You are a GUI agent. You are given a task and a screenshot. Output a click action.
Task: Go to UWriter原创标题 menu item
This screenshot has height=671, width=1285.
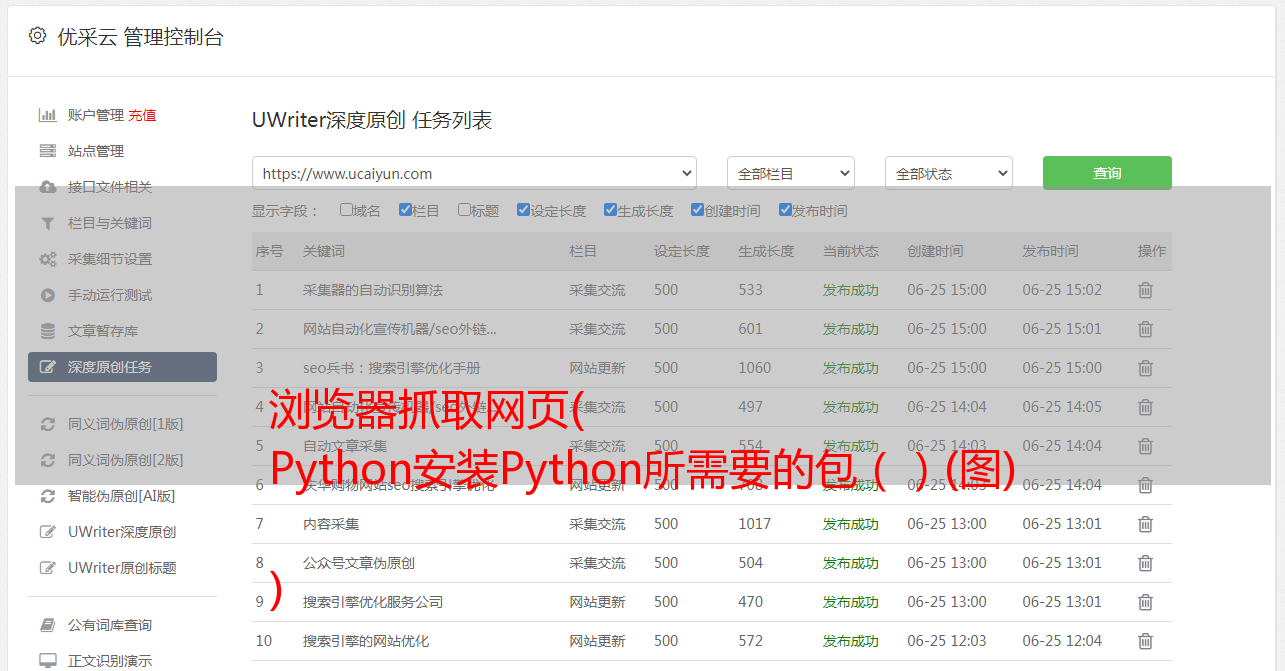[x=122, y=568]
